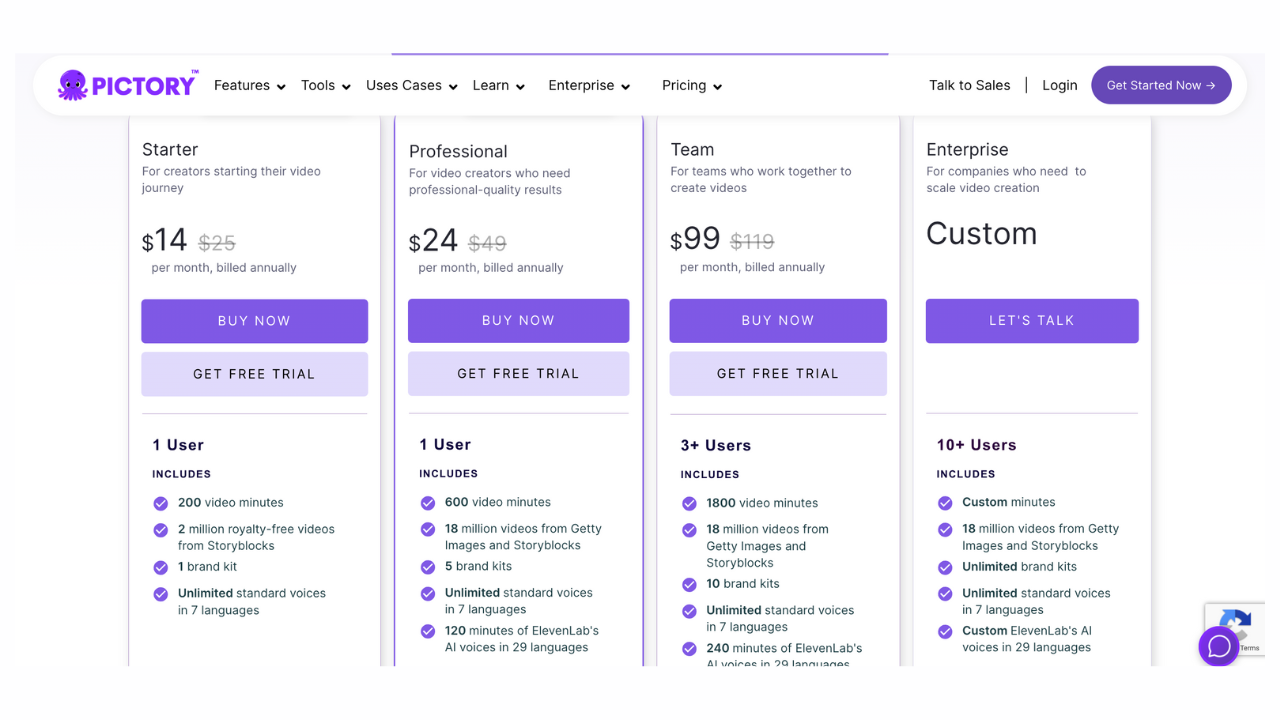
Task: Click checkmark icon beside 1 brand kit
Action: pyautogui.click(x=160, y=567)
